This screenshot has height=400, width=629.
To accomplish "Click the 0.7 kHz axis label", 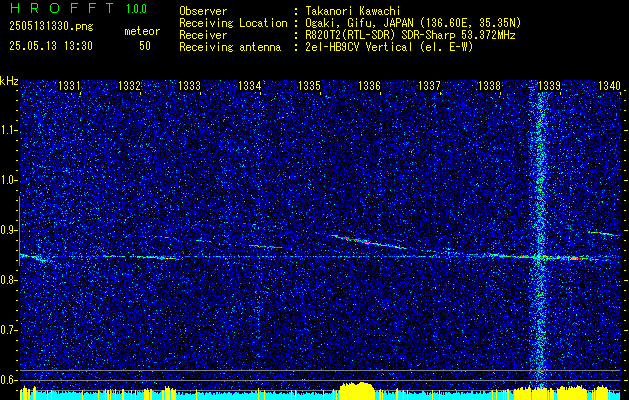I will click(x=8, y=330).
